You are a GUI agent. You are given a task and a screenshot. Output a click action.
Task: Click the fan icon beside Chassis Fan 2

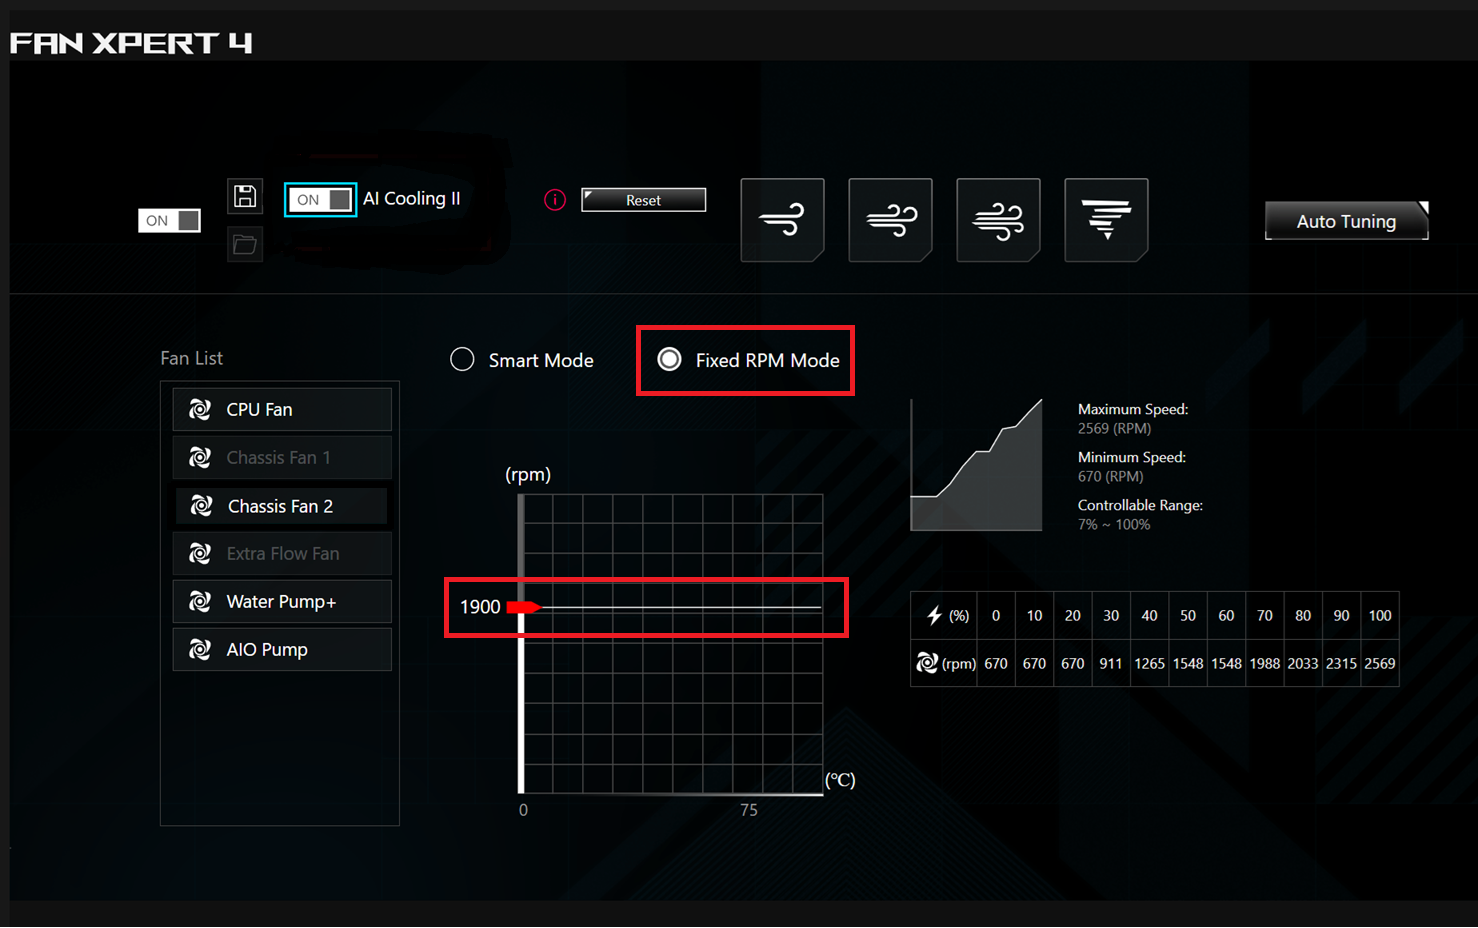coord(201,506)
